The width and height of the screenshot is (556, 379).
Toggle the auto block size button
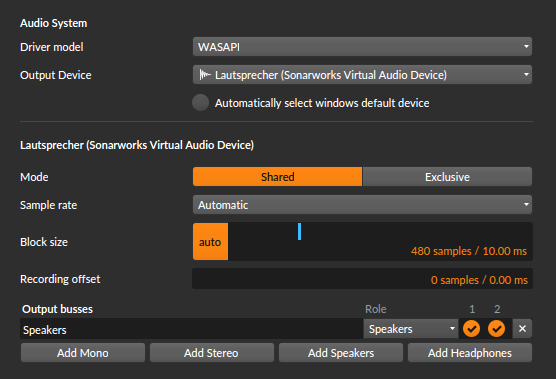pyautogui.click(x=210, y=242)
